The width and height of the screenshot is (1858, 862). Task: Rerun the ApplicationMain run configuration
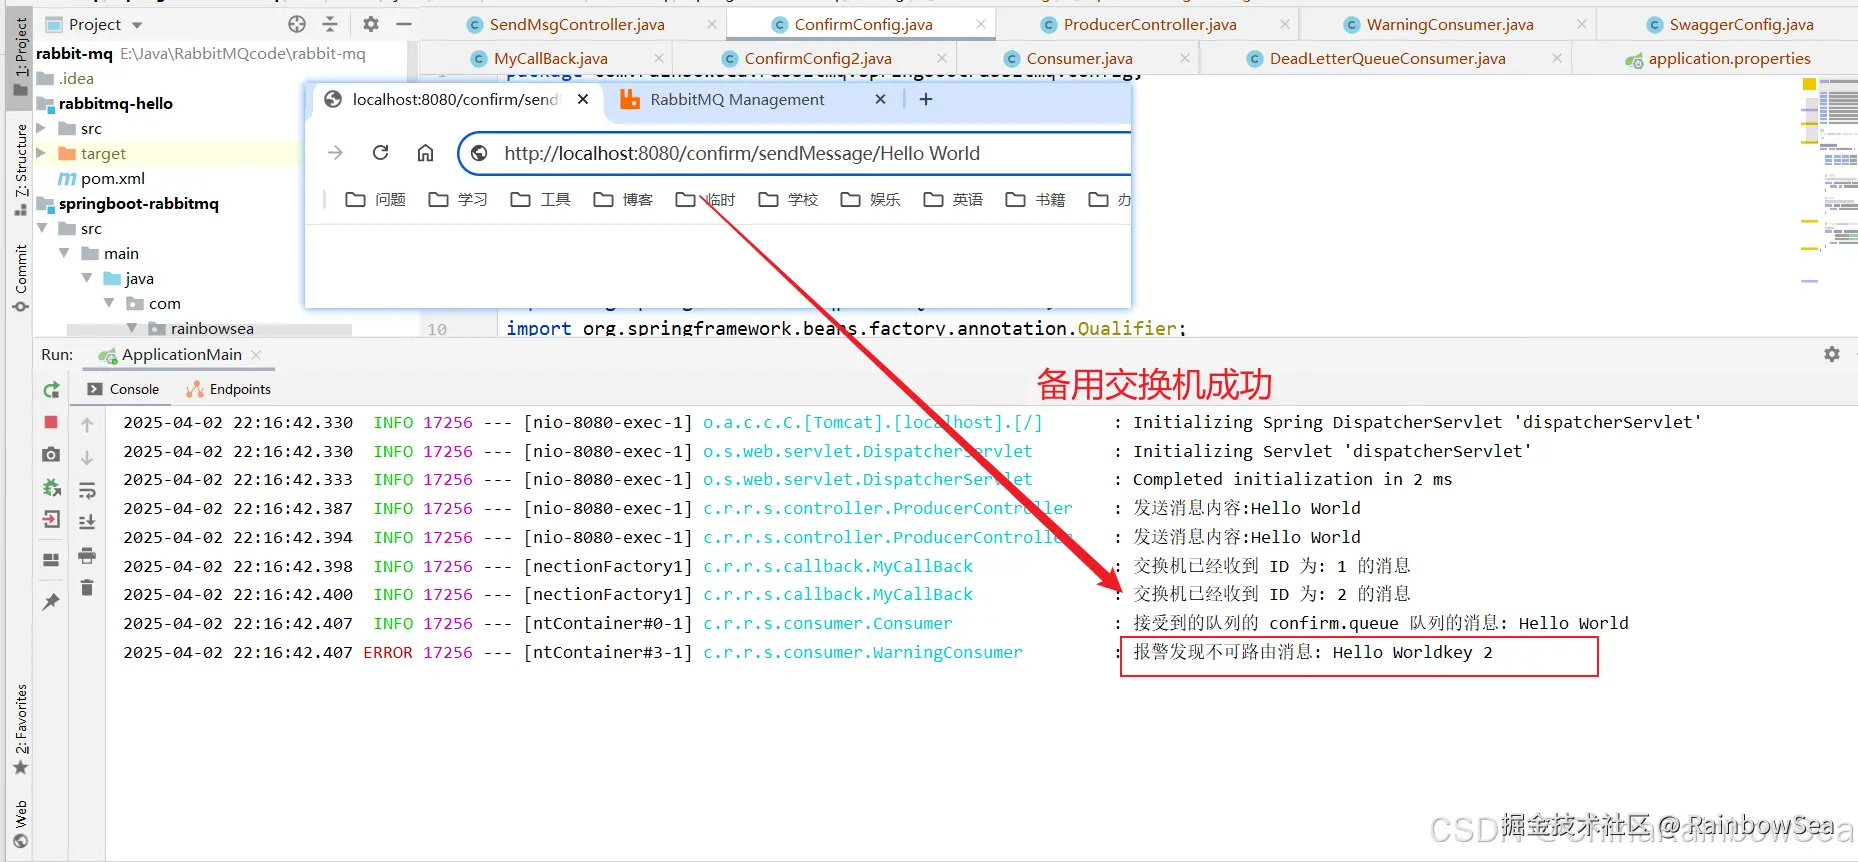pos(51,390)
